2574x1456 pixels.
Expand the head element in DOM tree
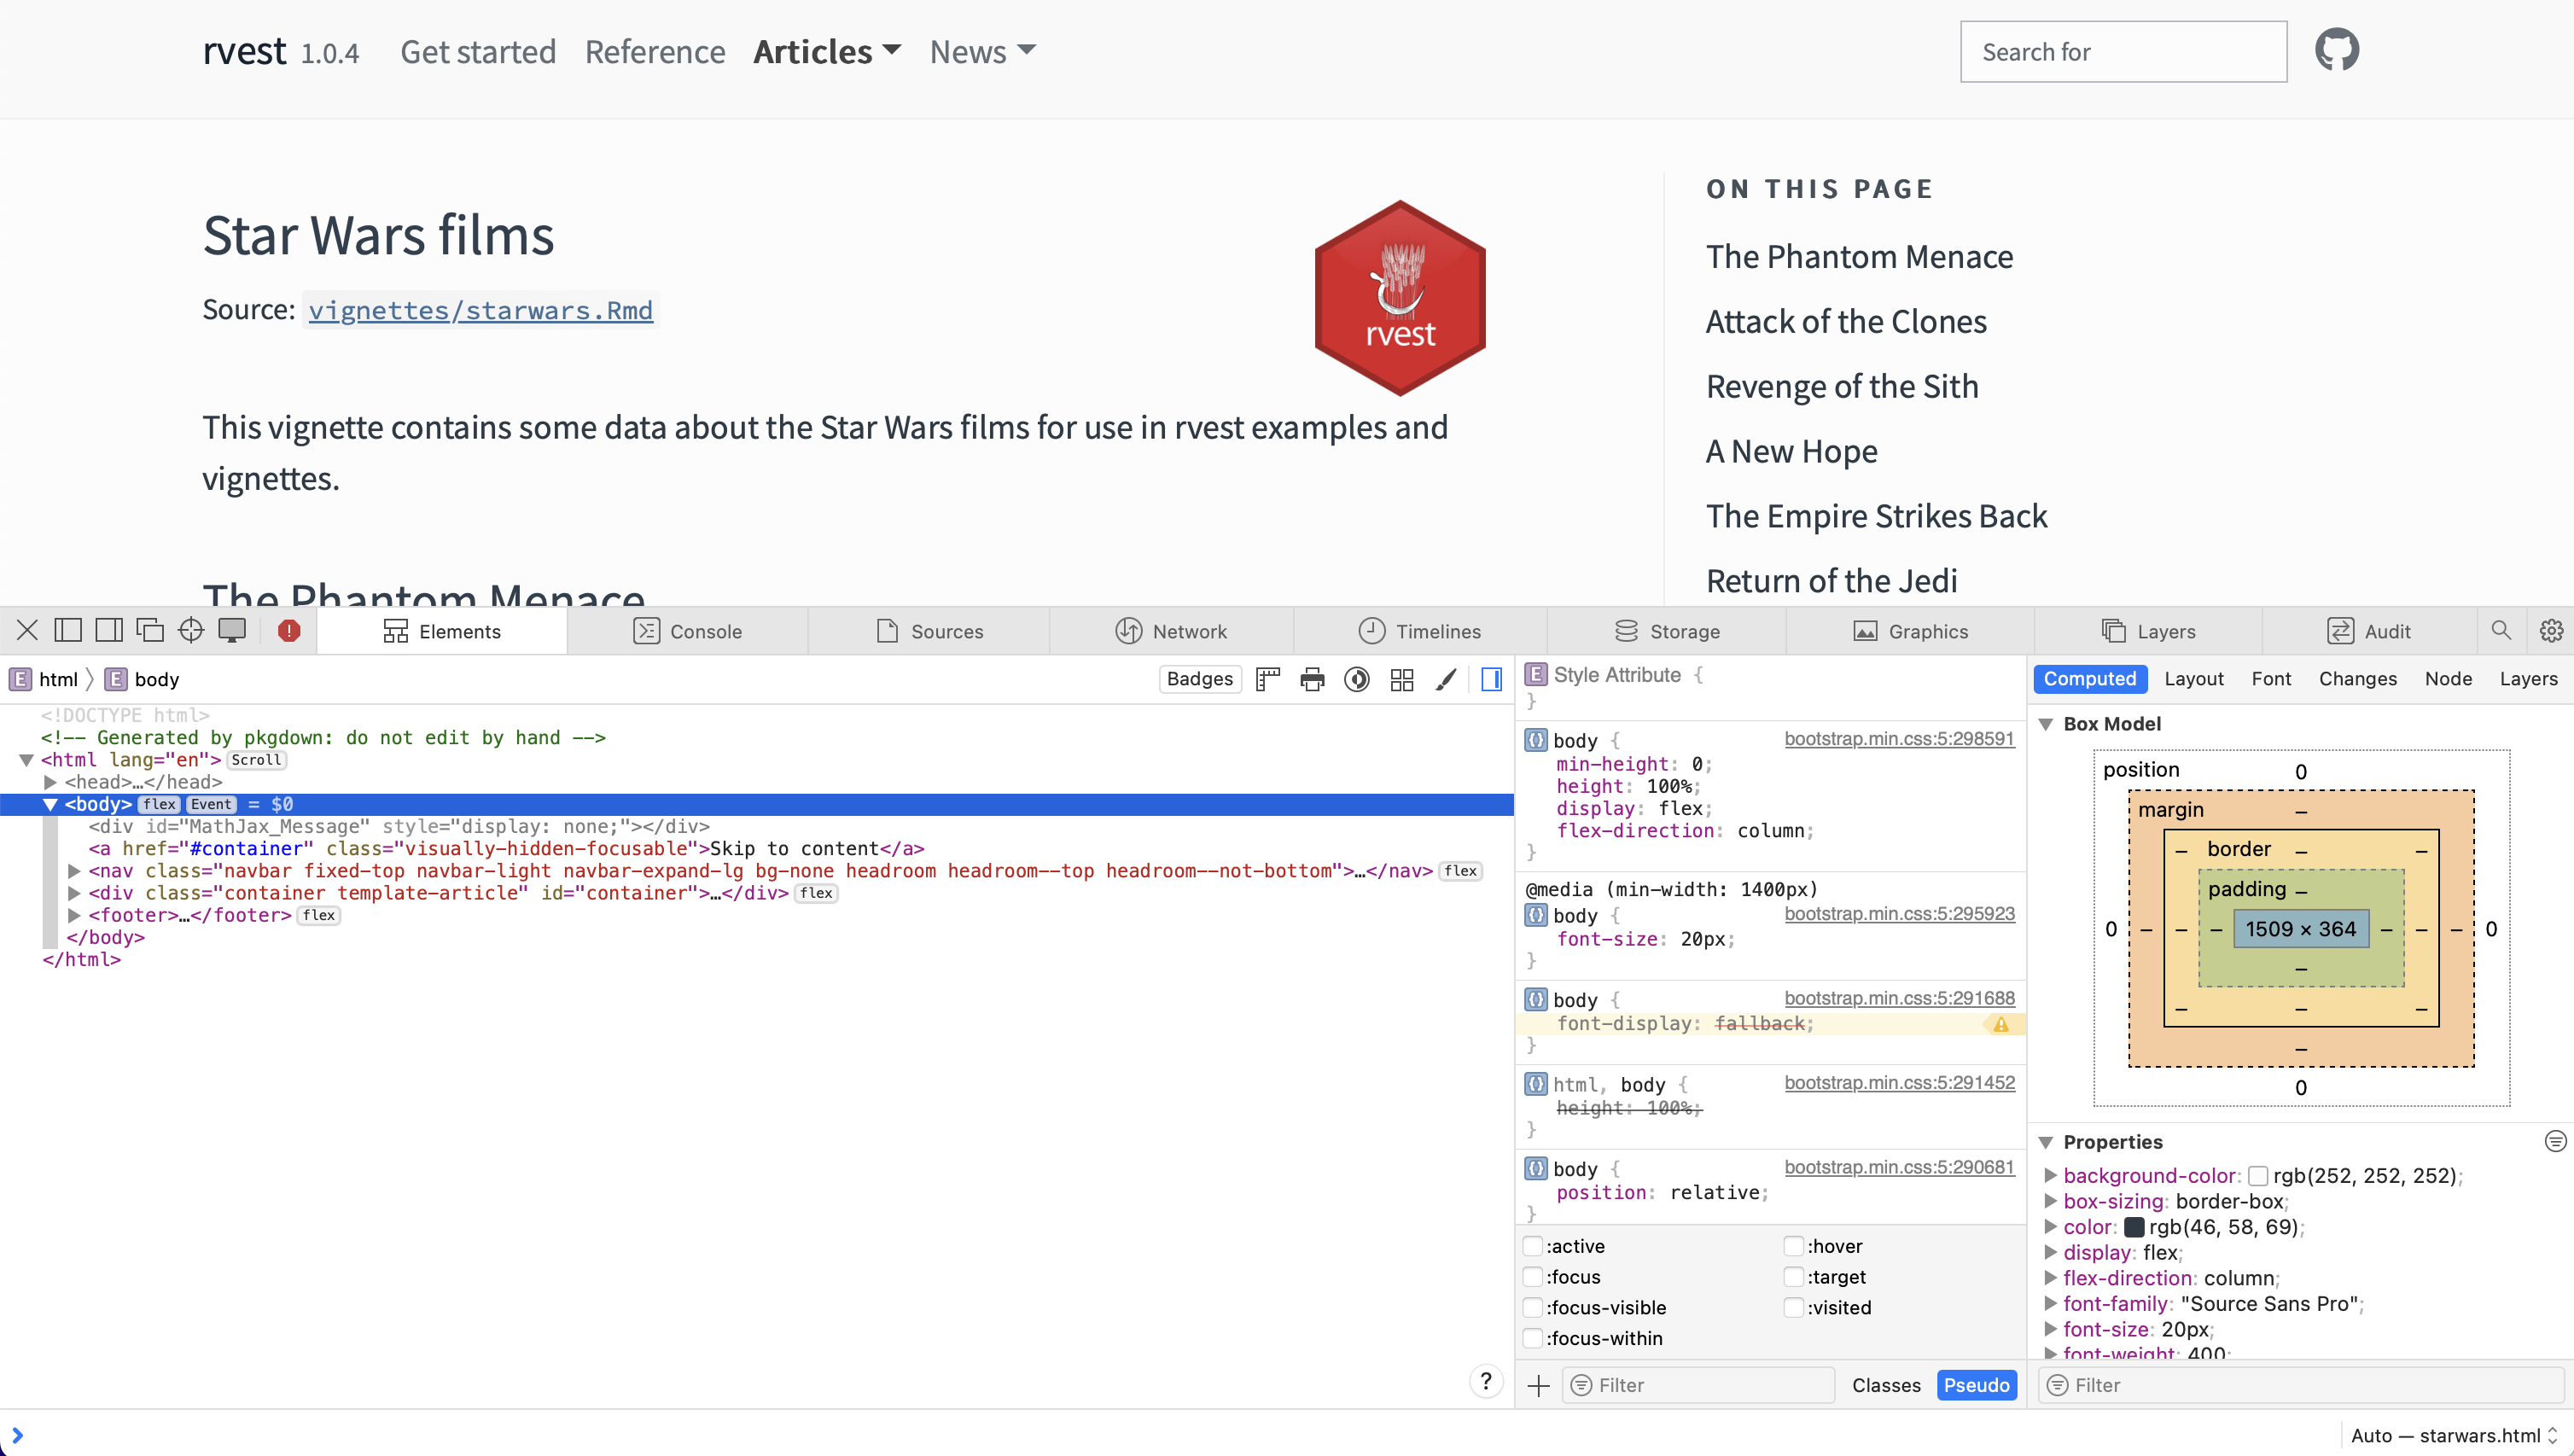tap(51, 782)
